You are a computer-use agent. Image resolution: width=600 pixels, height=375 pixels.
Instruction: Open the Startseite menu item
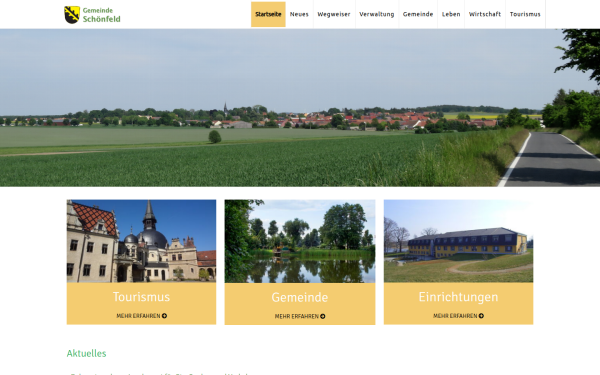(268, 14)
